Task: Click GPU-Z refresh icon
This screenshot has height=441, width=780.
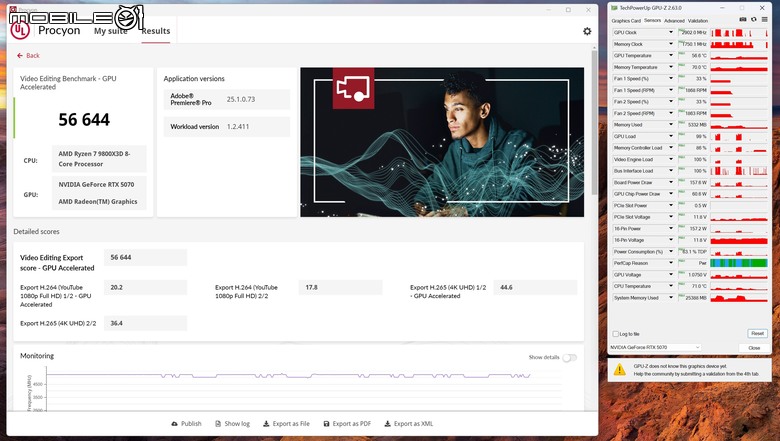Action: pyautogui.click(x=754, y=20)
